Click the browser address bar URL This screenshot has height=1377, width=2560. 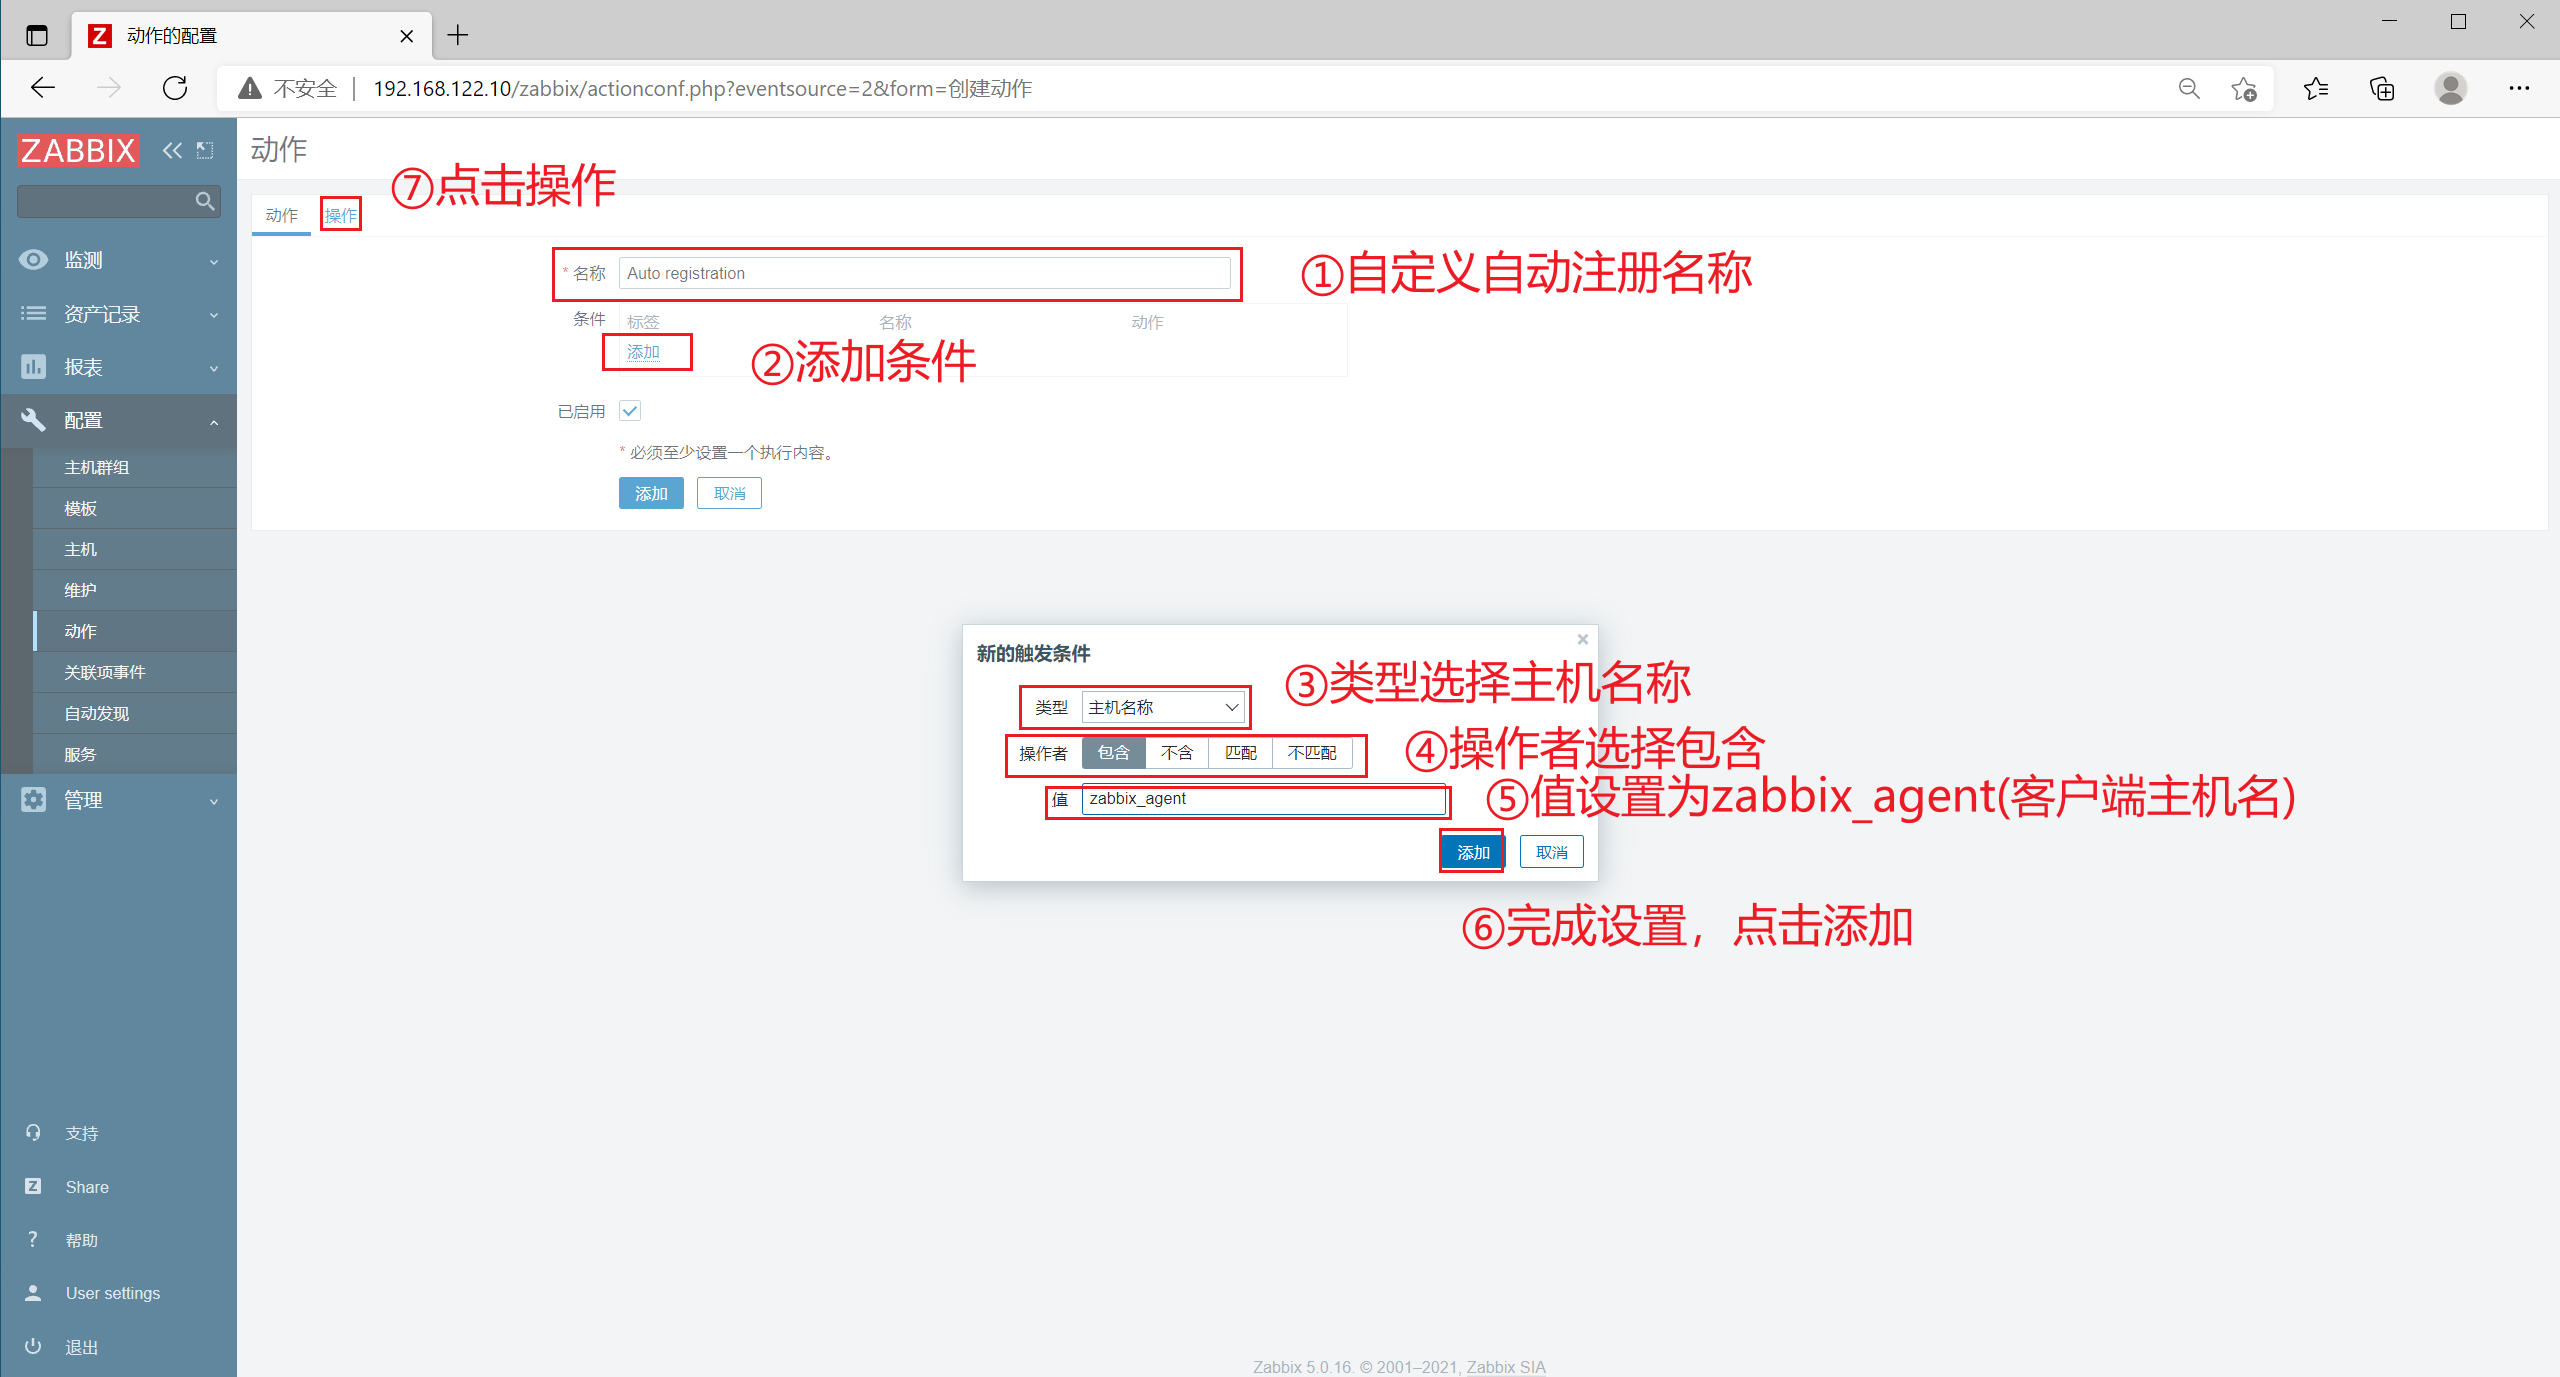pos(702,88)
